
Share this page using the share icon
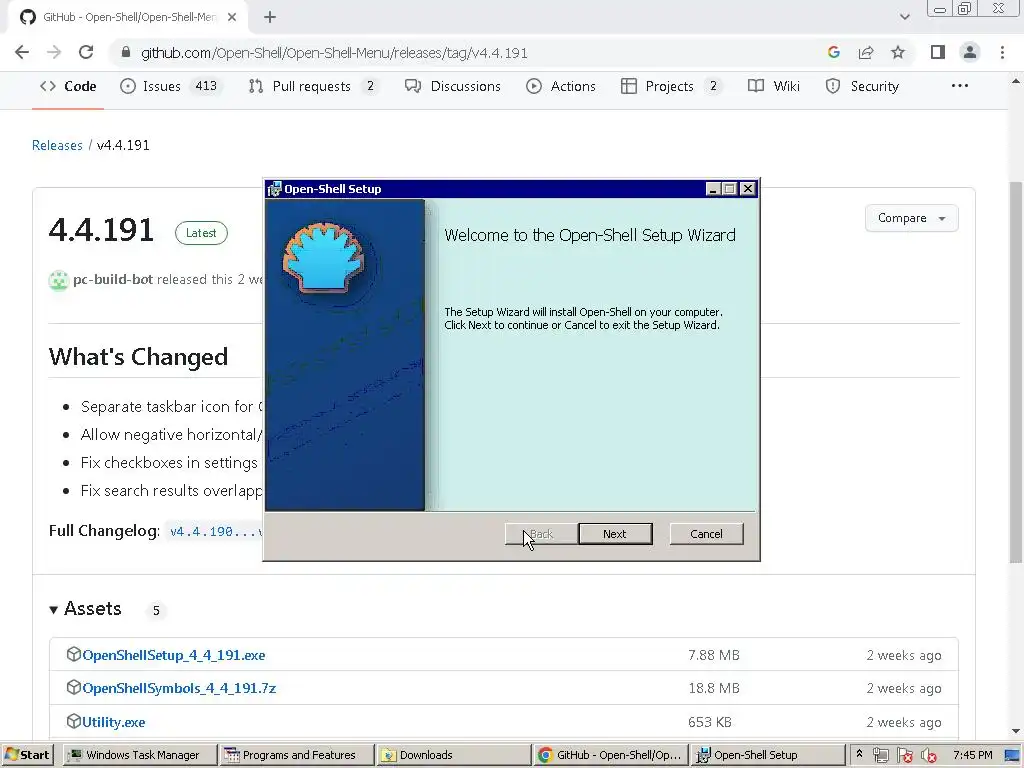pos(866,52)
